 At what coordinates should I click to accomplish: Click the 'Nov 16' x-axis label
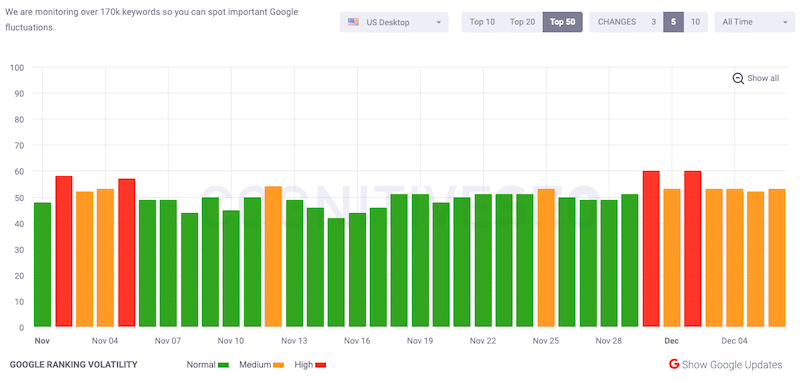(357, 341)
